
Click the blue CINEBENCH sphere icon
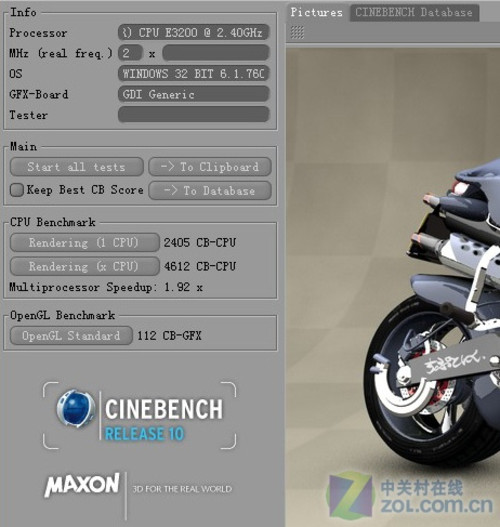[x=76, y=409]
